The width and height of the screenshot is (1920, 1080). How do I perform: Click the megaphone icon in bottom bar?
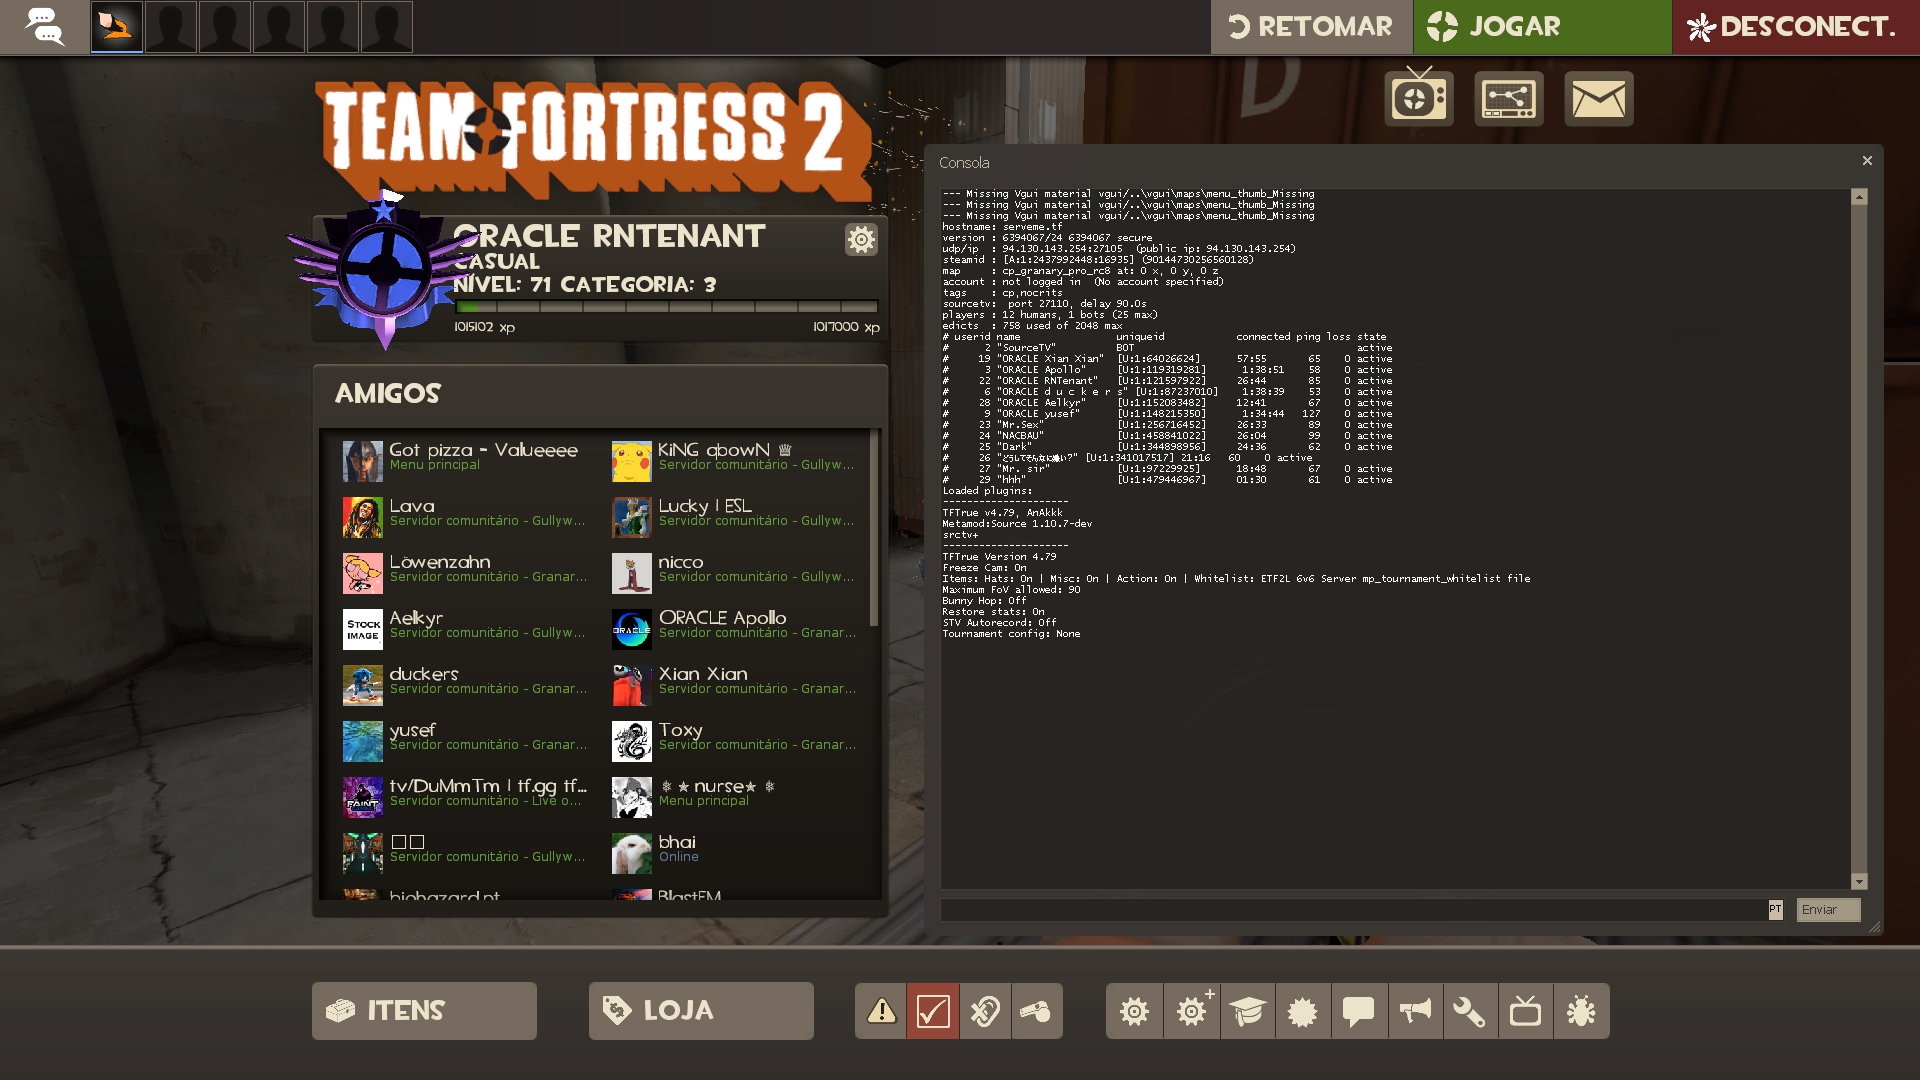[x=1414, y=1011]
